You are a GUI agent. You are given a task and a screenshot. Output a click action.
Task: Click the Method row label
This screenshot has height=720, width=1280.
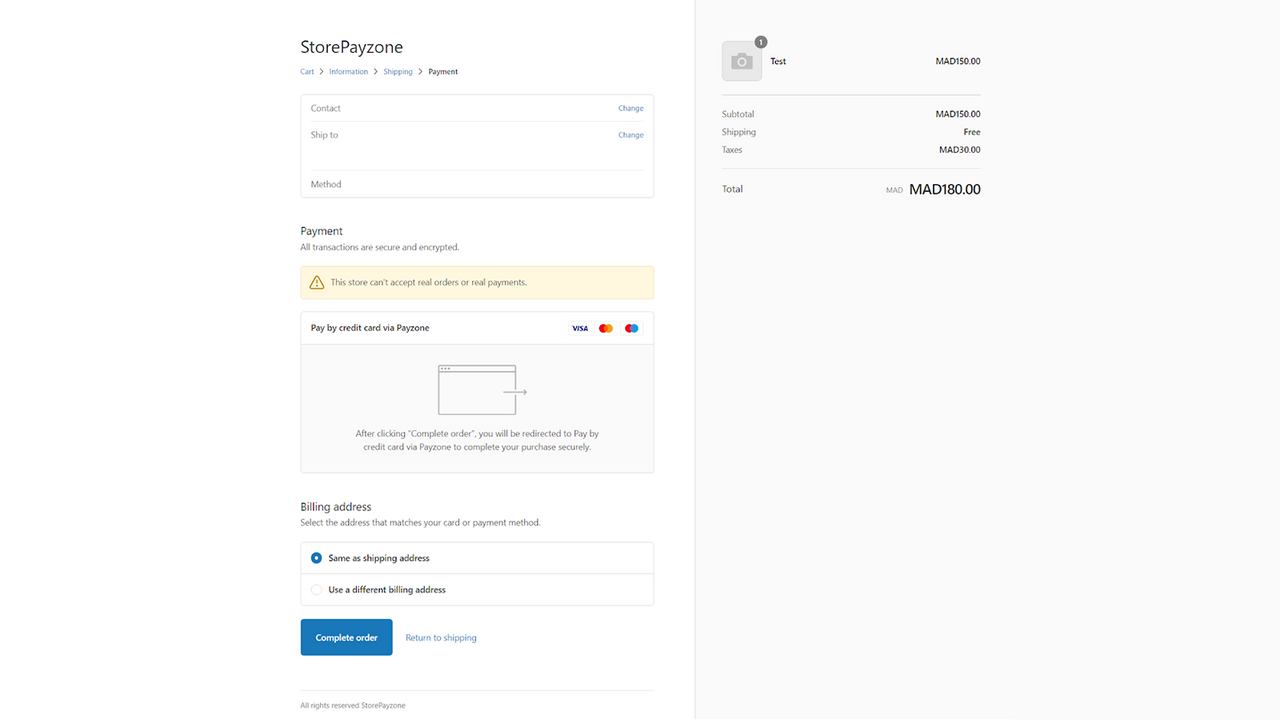326,184
